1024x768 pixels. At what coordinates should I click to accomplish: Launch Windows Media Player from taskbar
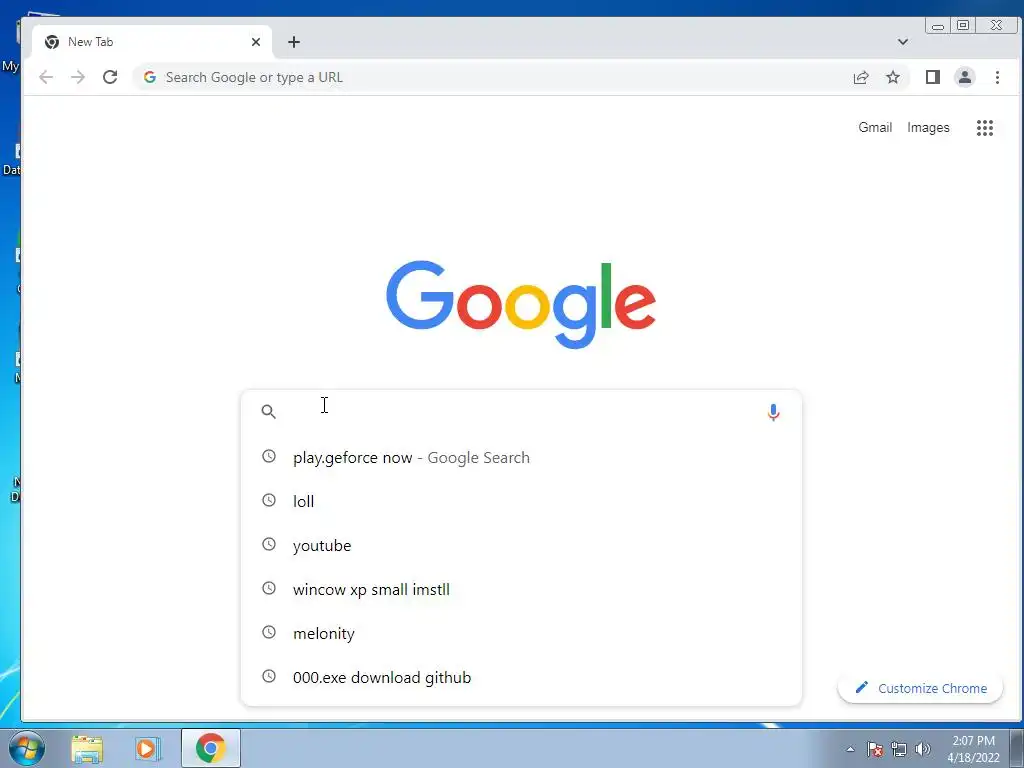tap(148, 749)
